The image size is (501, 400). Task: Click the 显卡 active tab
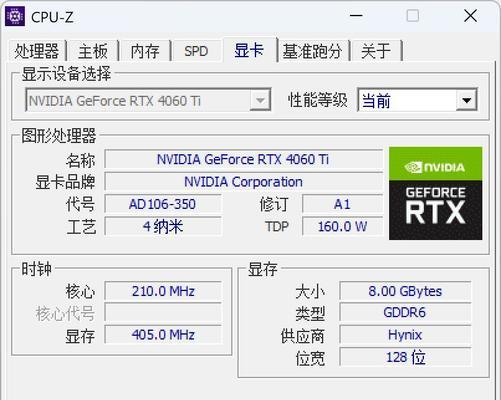pyautogui.click(x=249, y=50)
